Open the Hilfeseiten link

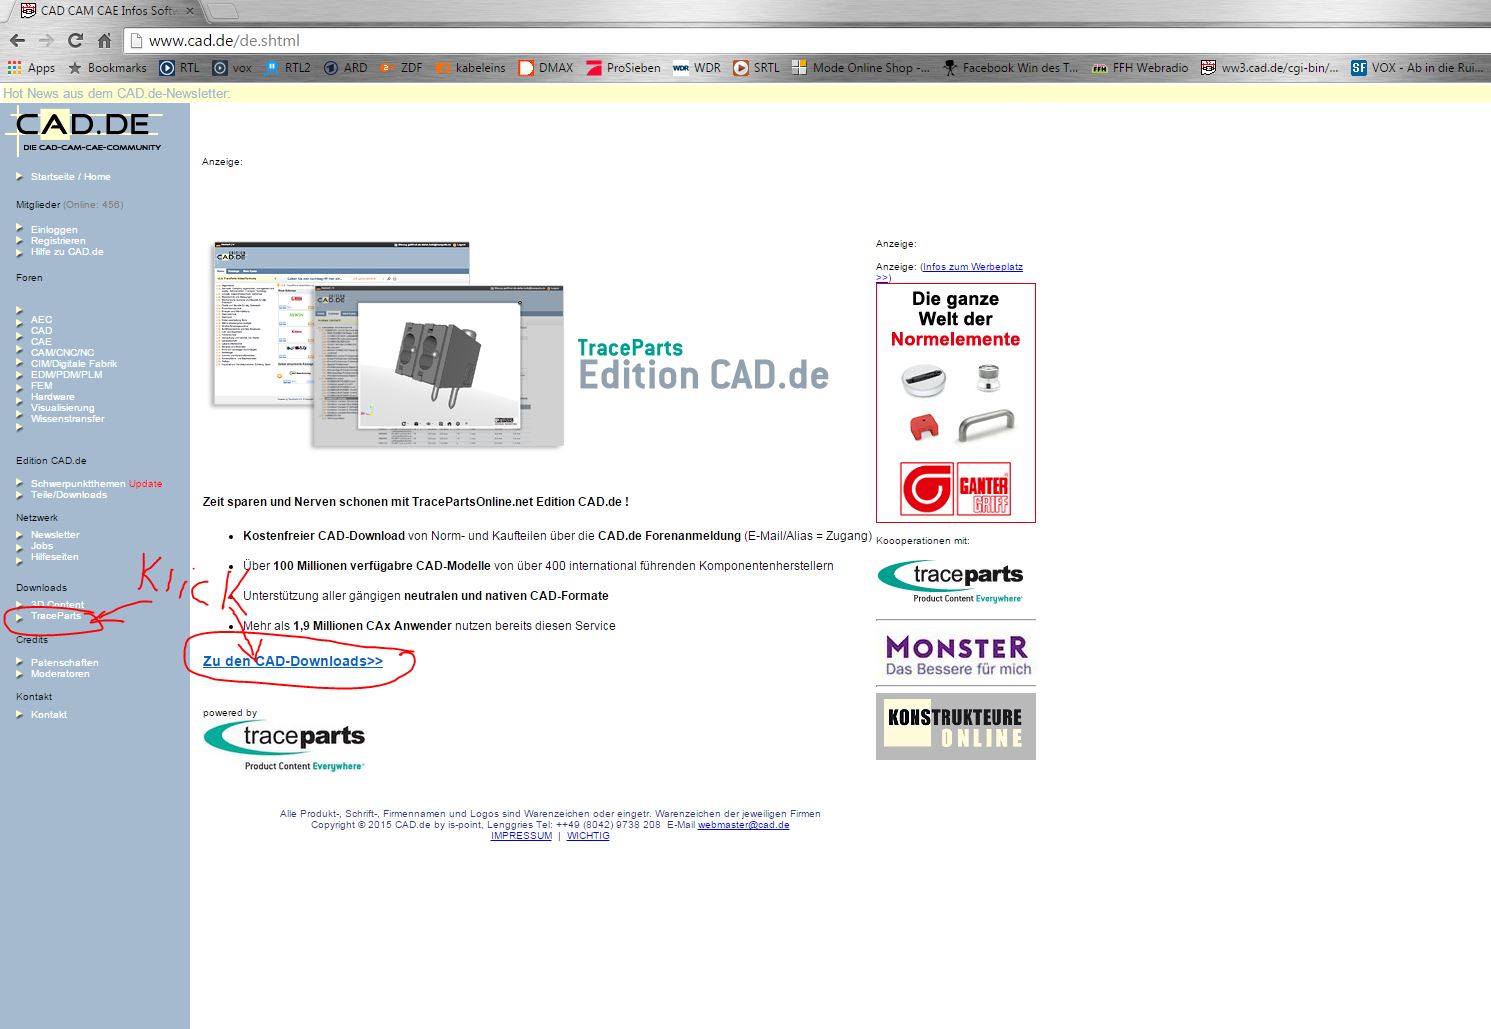[54, 557]
